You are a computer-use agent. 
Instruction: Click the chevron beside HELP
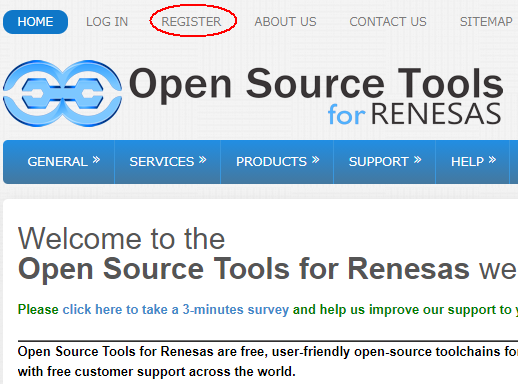click(x=492, y=160)
